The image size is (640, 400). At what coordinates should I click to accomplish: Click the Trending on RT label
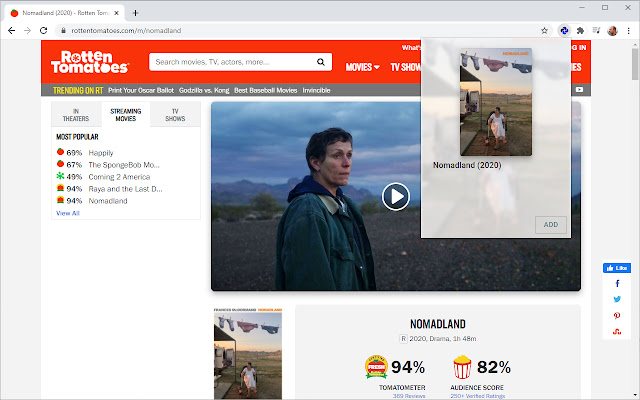pyautogui.click(x=78, y=90)
